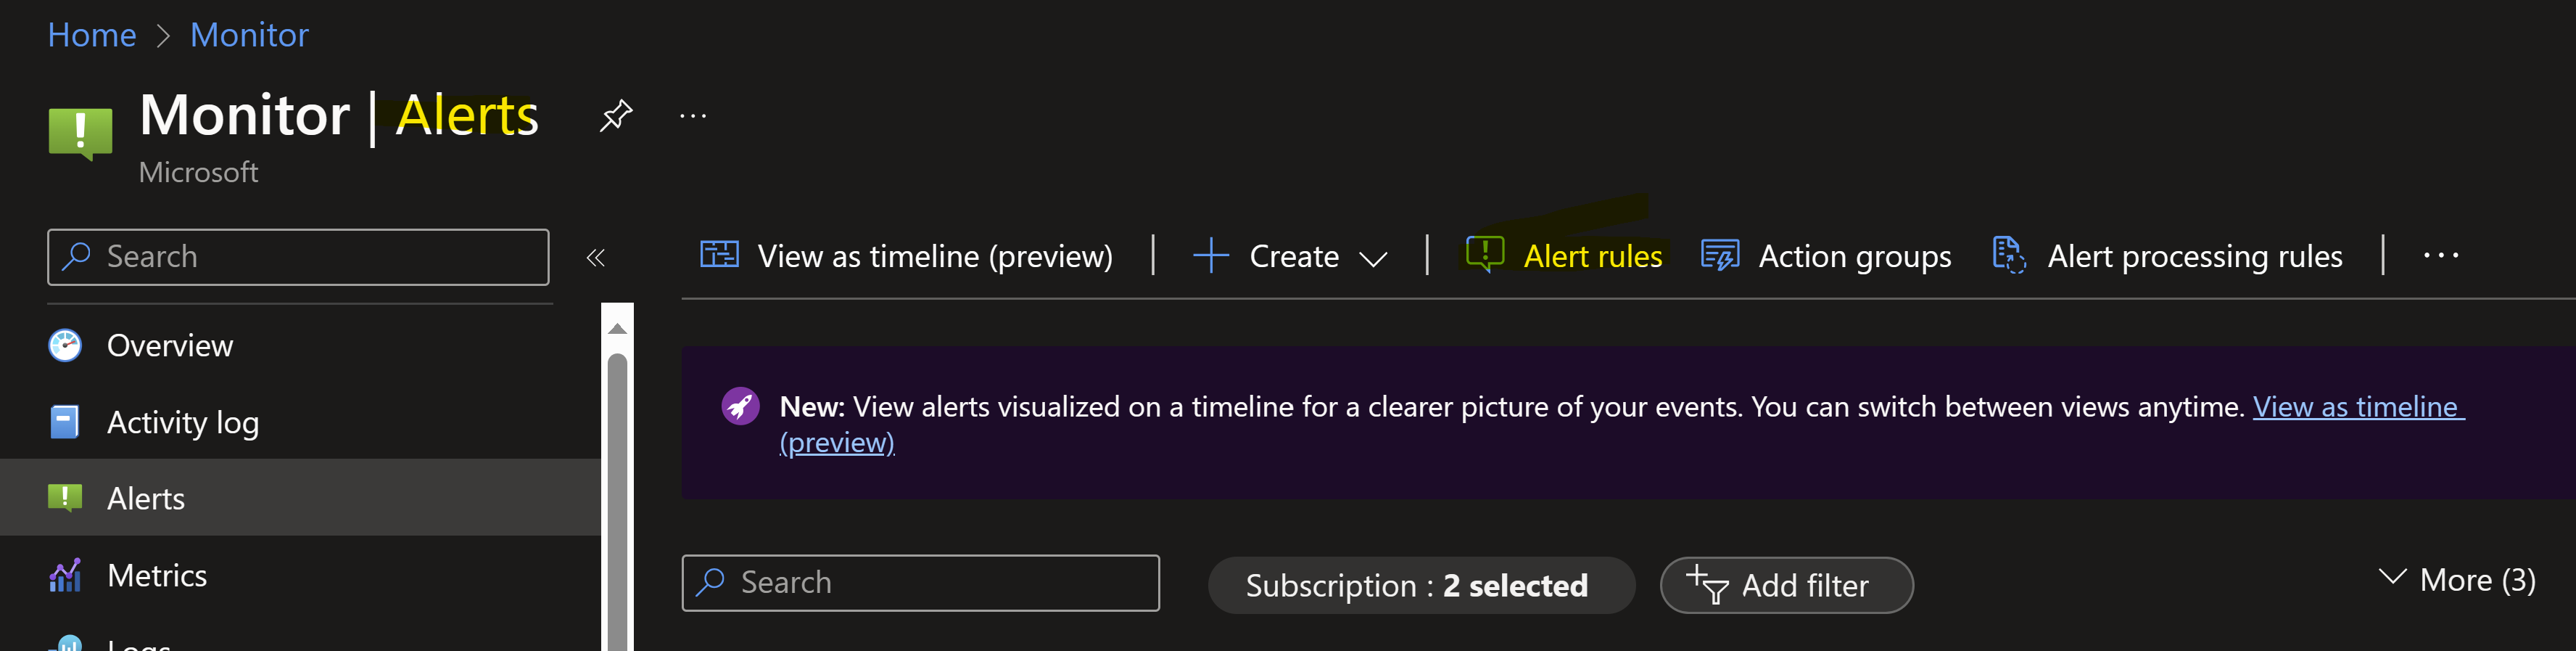Image resolution: width=2576 pixels, height=651 pixels.
Task: Click the rocket icon in the banner
Action: coord(741,406)
